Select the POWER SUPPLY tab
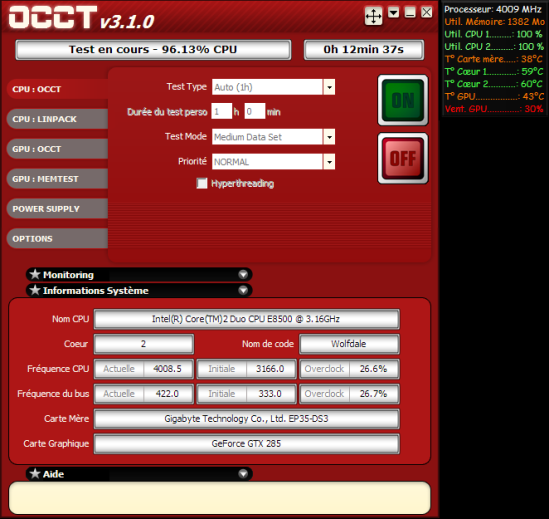 (x=58, y=209)
